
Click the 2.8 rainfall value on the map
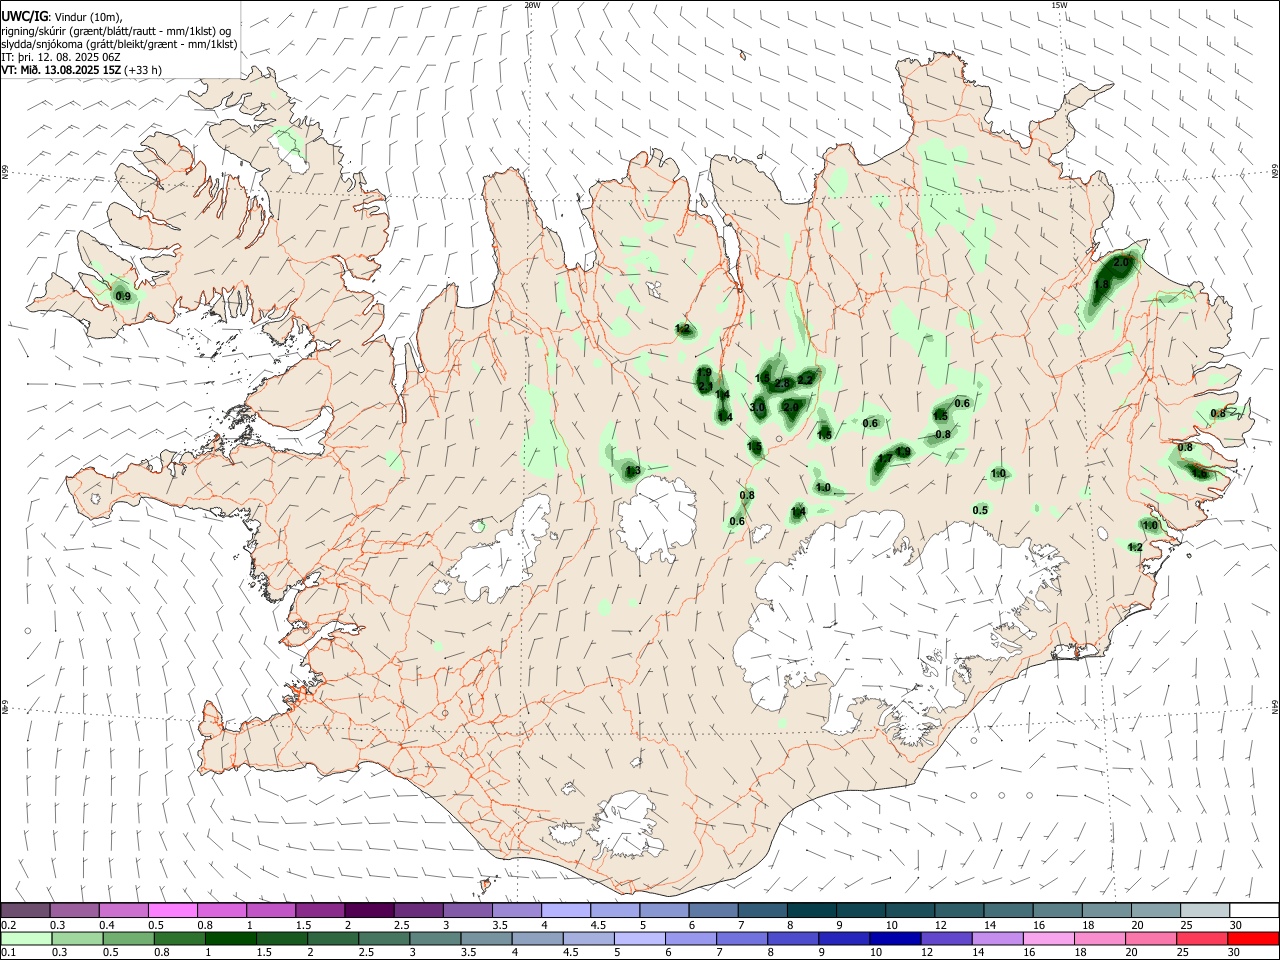tap(783, 383)
